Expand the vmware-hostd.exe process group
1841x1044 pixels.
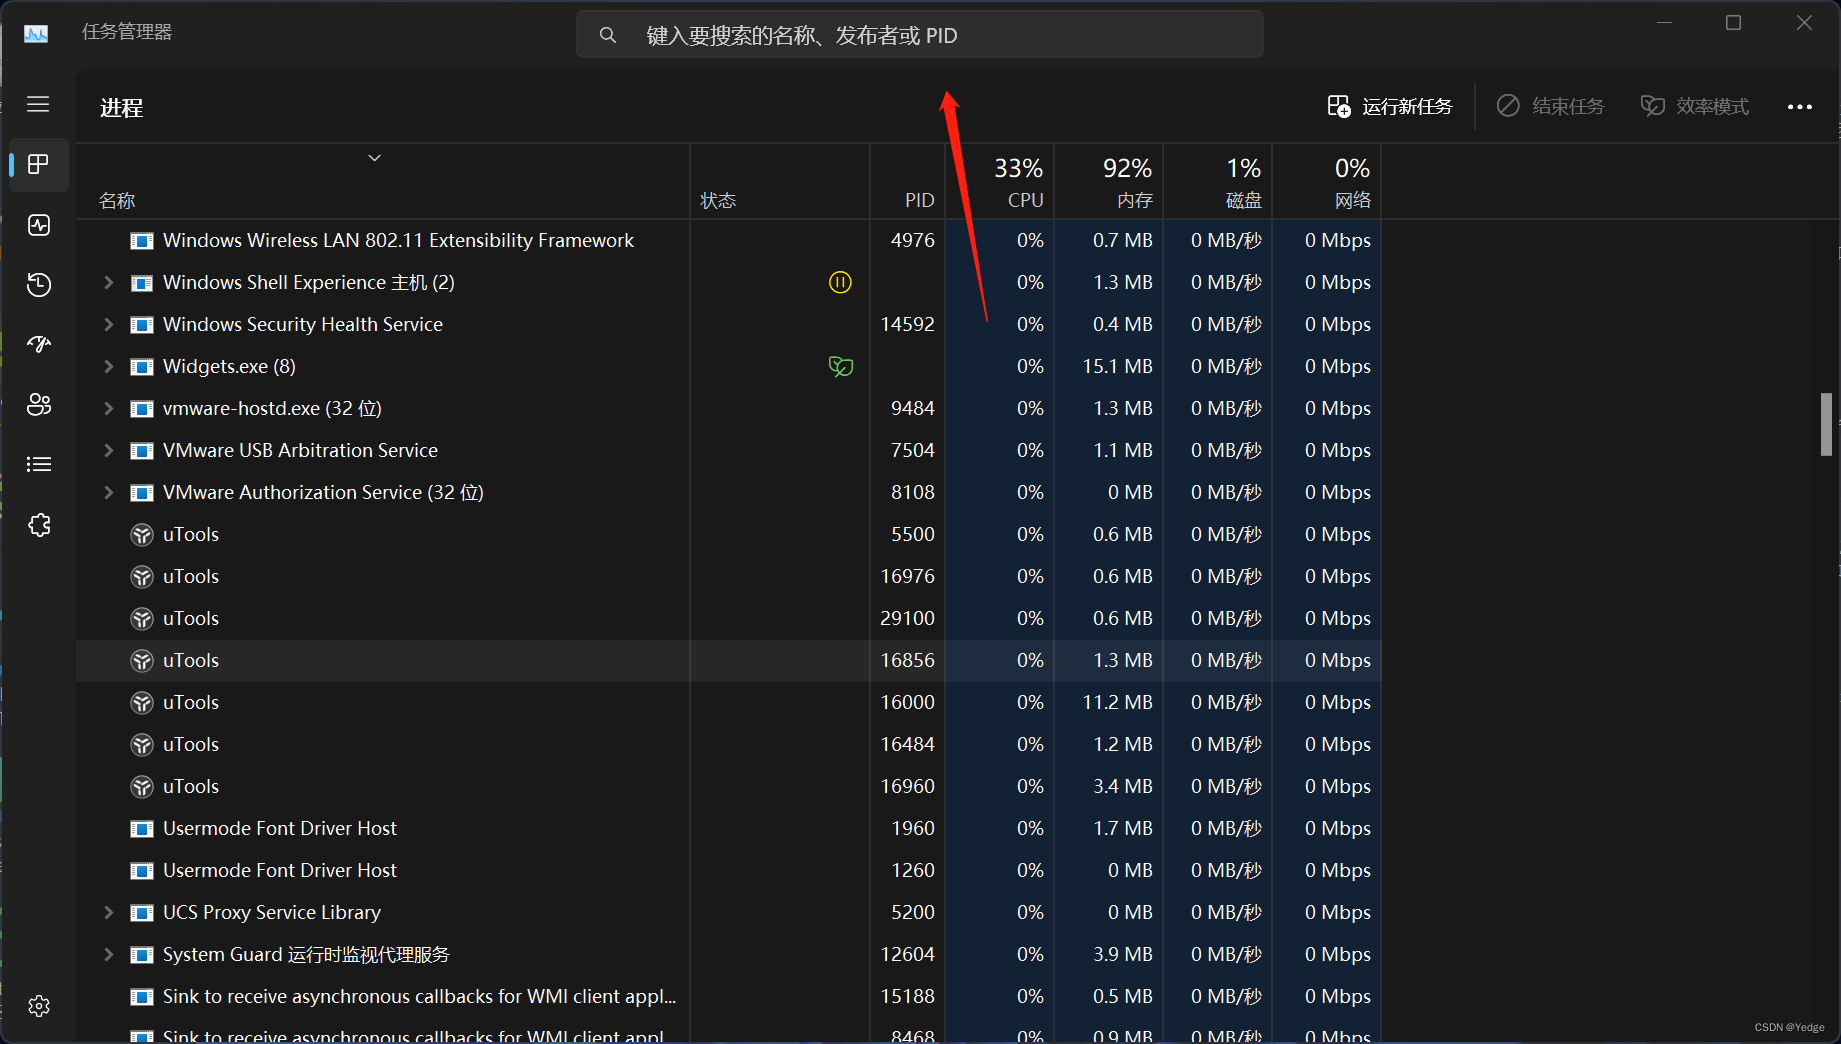(108, 408)
